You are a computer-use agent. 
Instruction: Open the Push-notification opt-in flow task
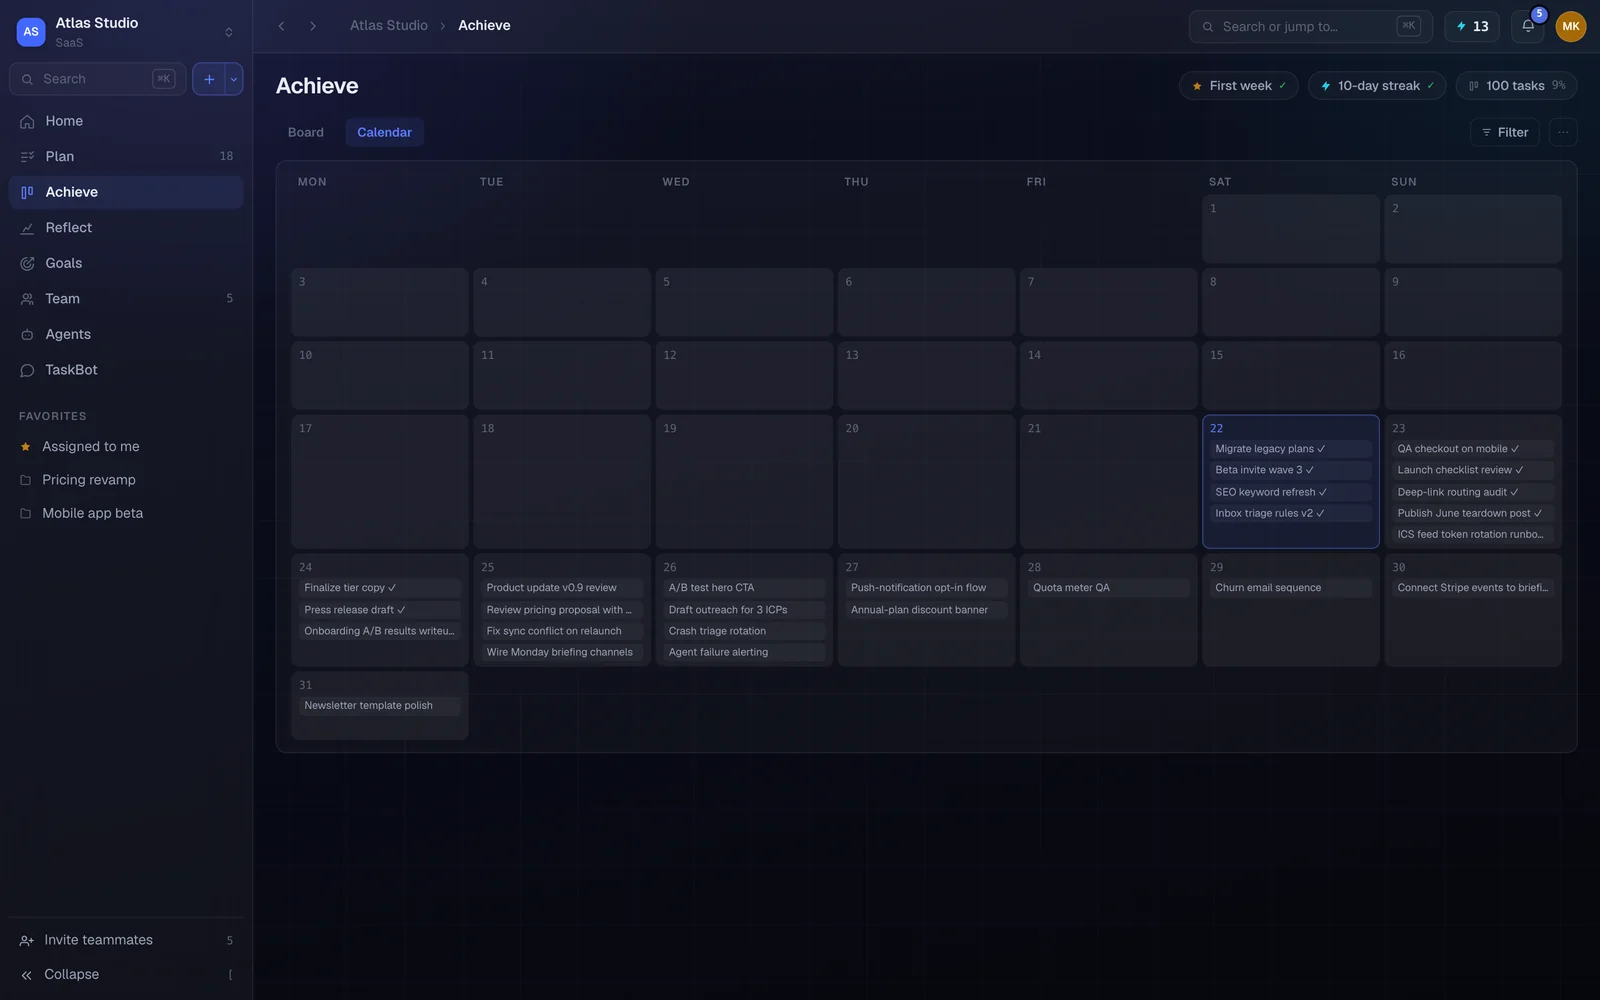[x=926, y=588]
